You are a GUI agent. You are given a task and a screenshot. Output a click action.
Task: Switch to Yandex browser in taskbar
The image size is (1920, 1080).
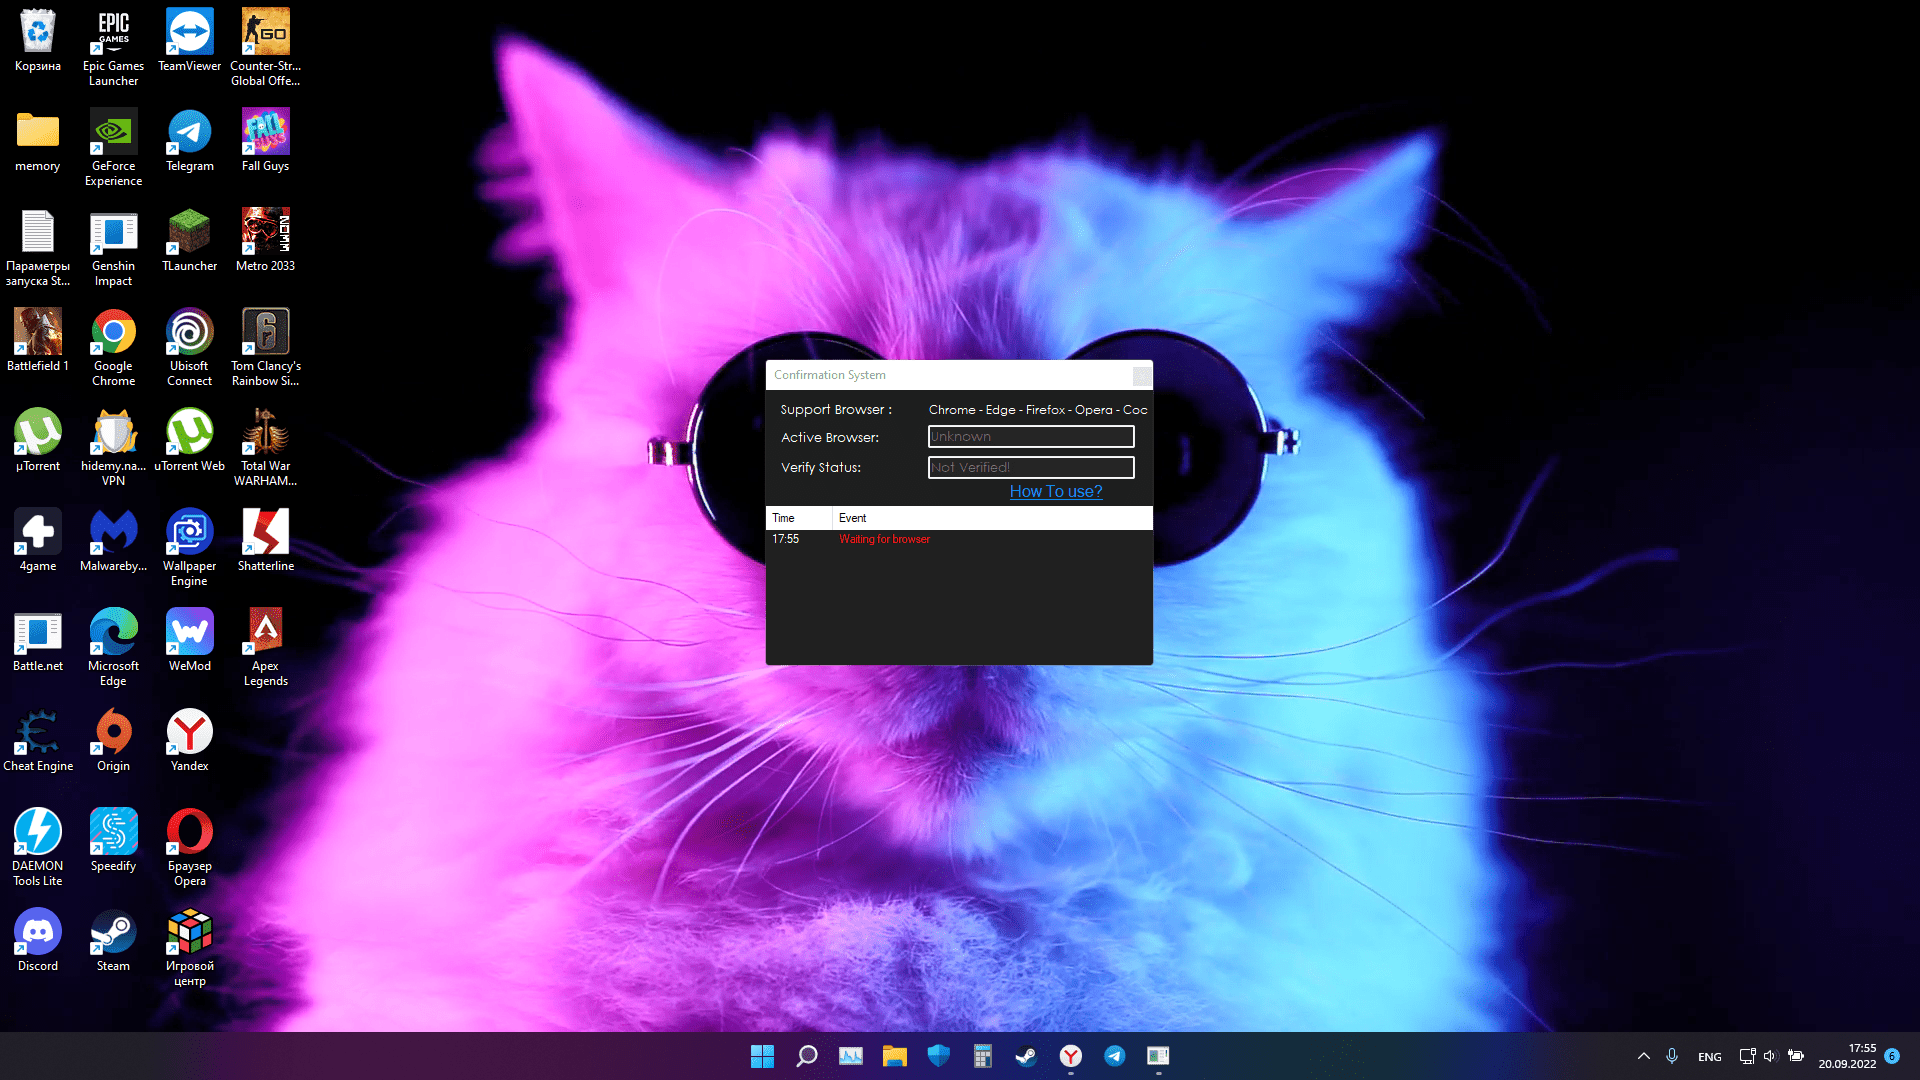[1070, 1056]
